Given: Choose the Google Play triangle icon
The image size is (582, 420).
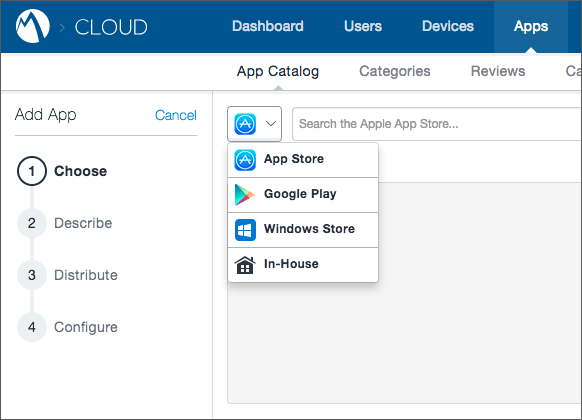Looking at the screenshot, I should [x=245, y=194].
